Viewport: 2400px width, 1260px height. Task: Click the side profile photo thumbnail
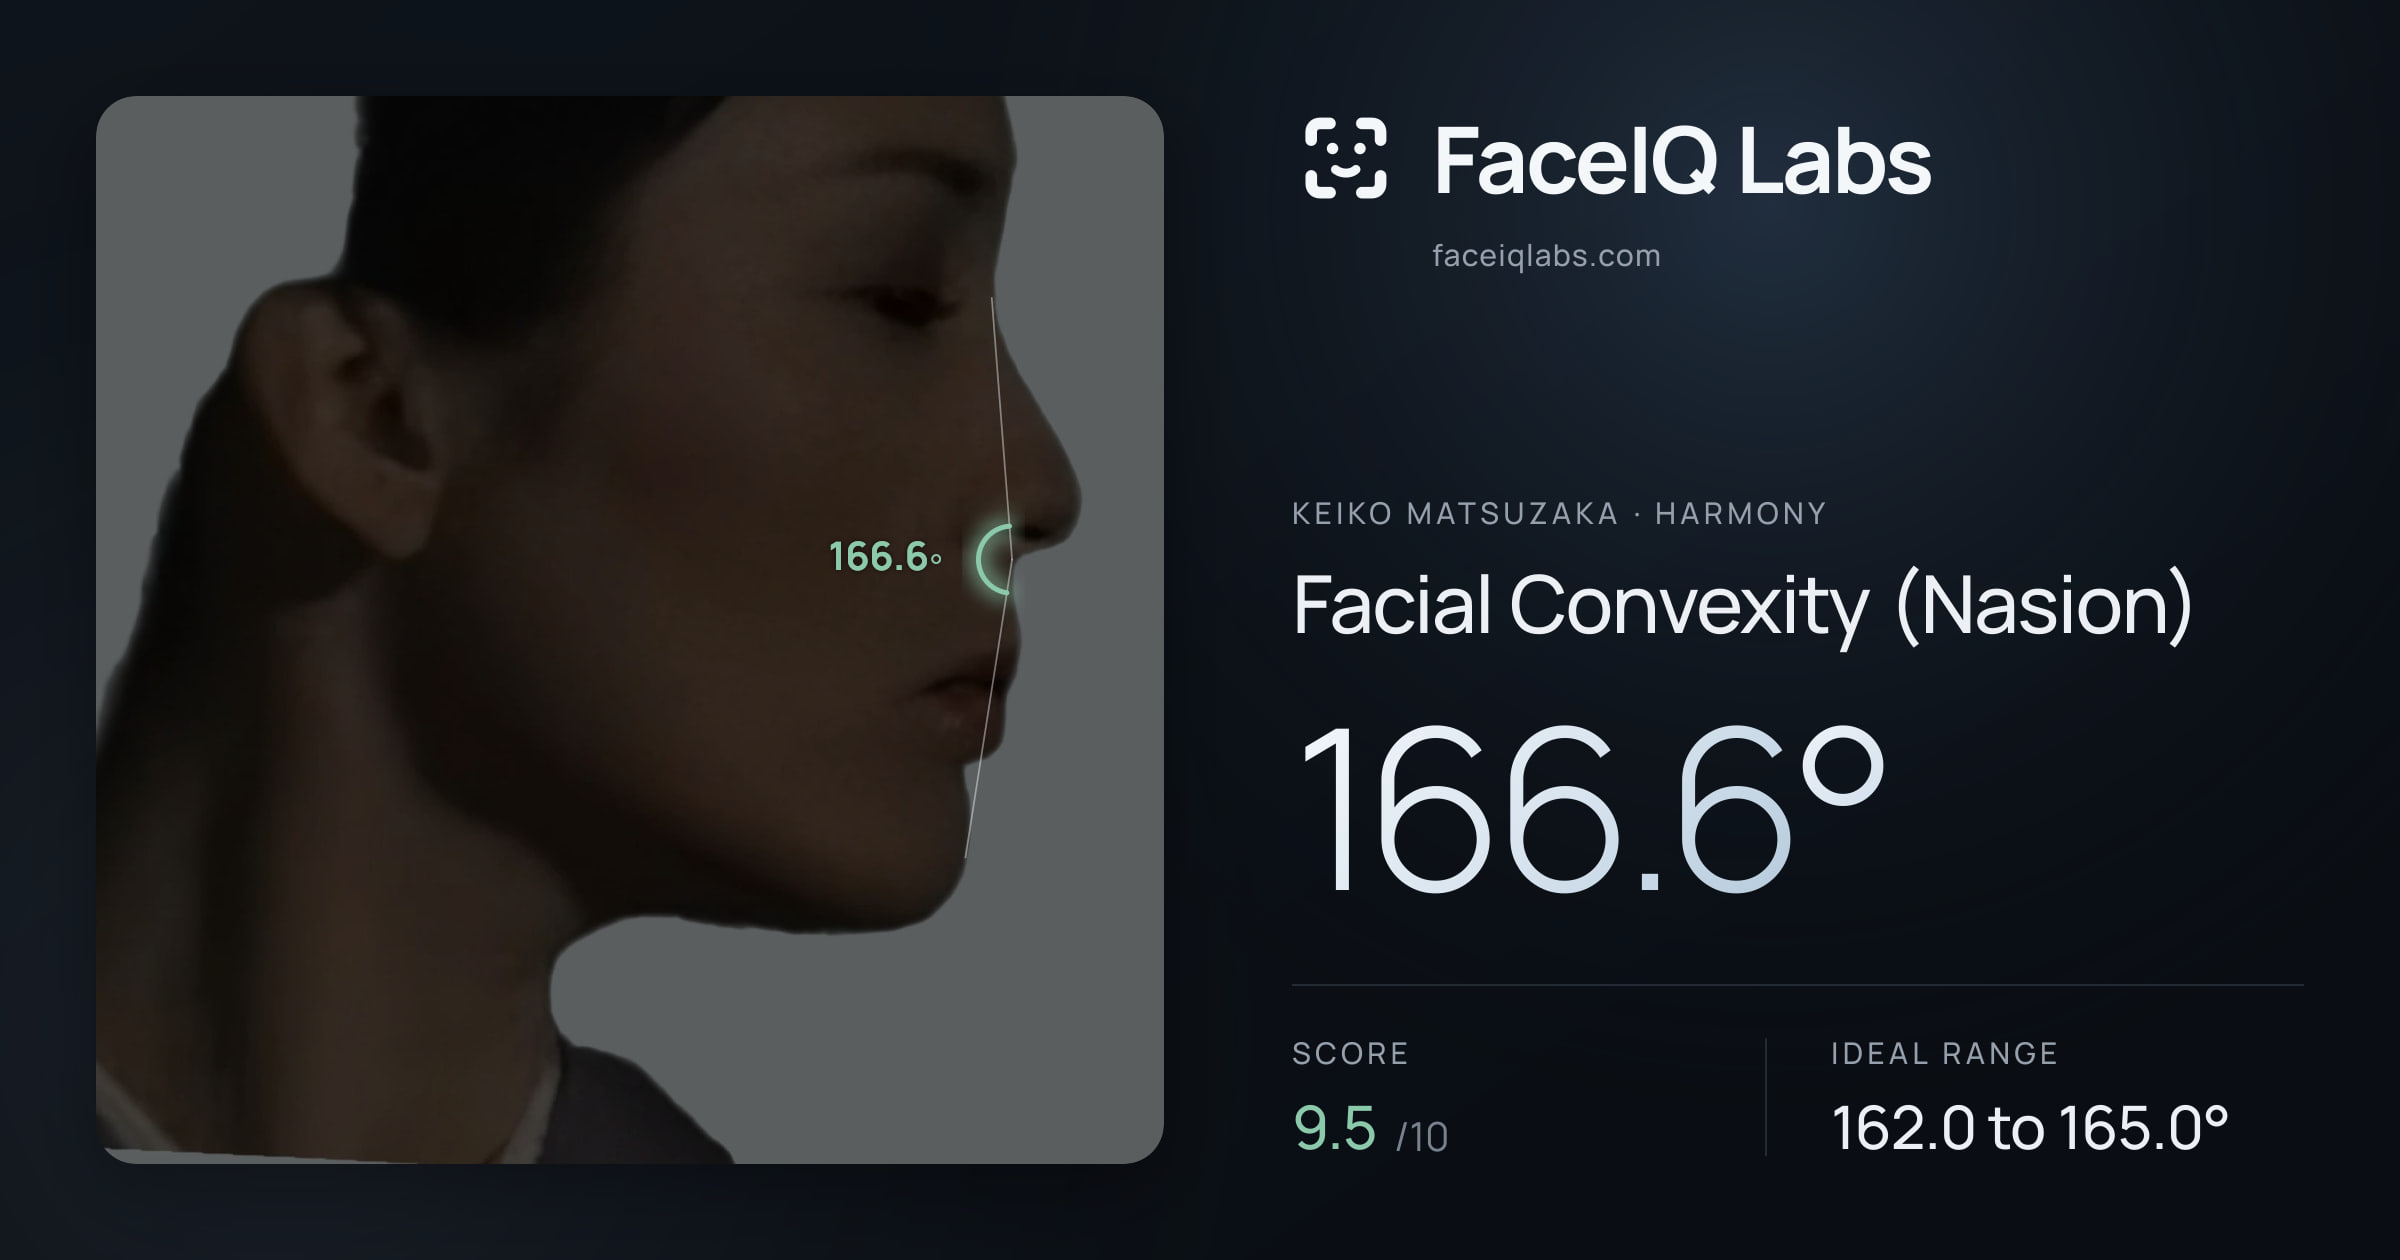point(630,629)
